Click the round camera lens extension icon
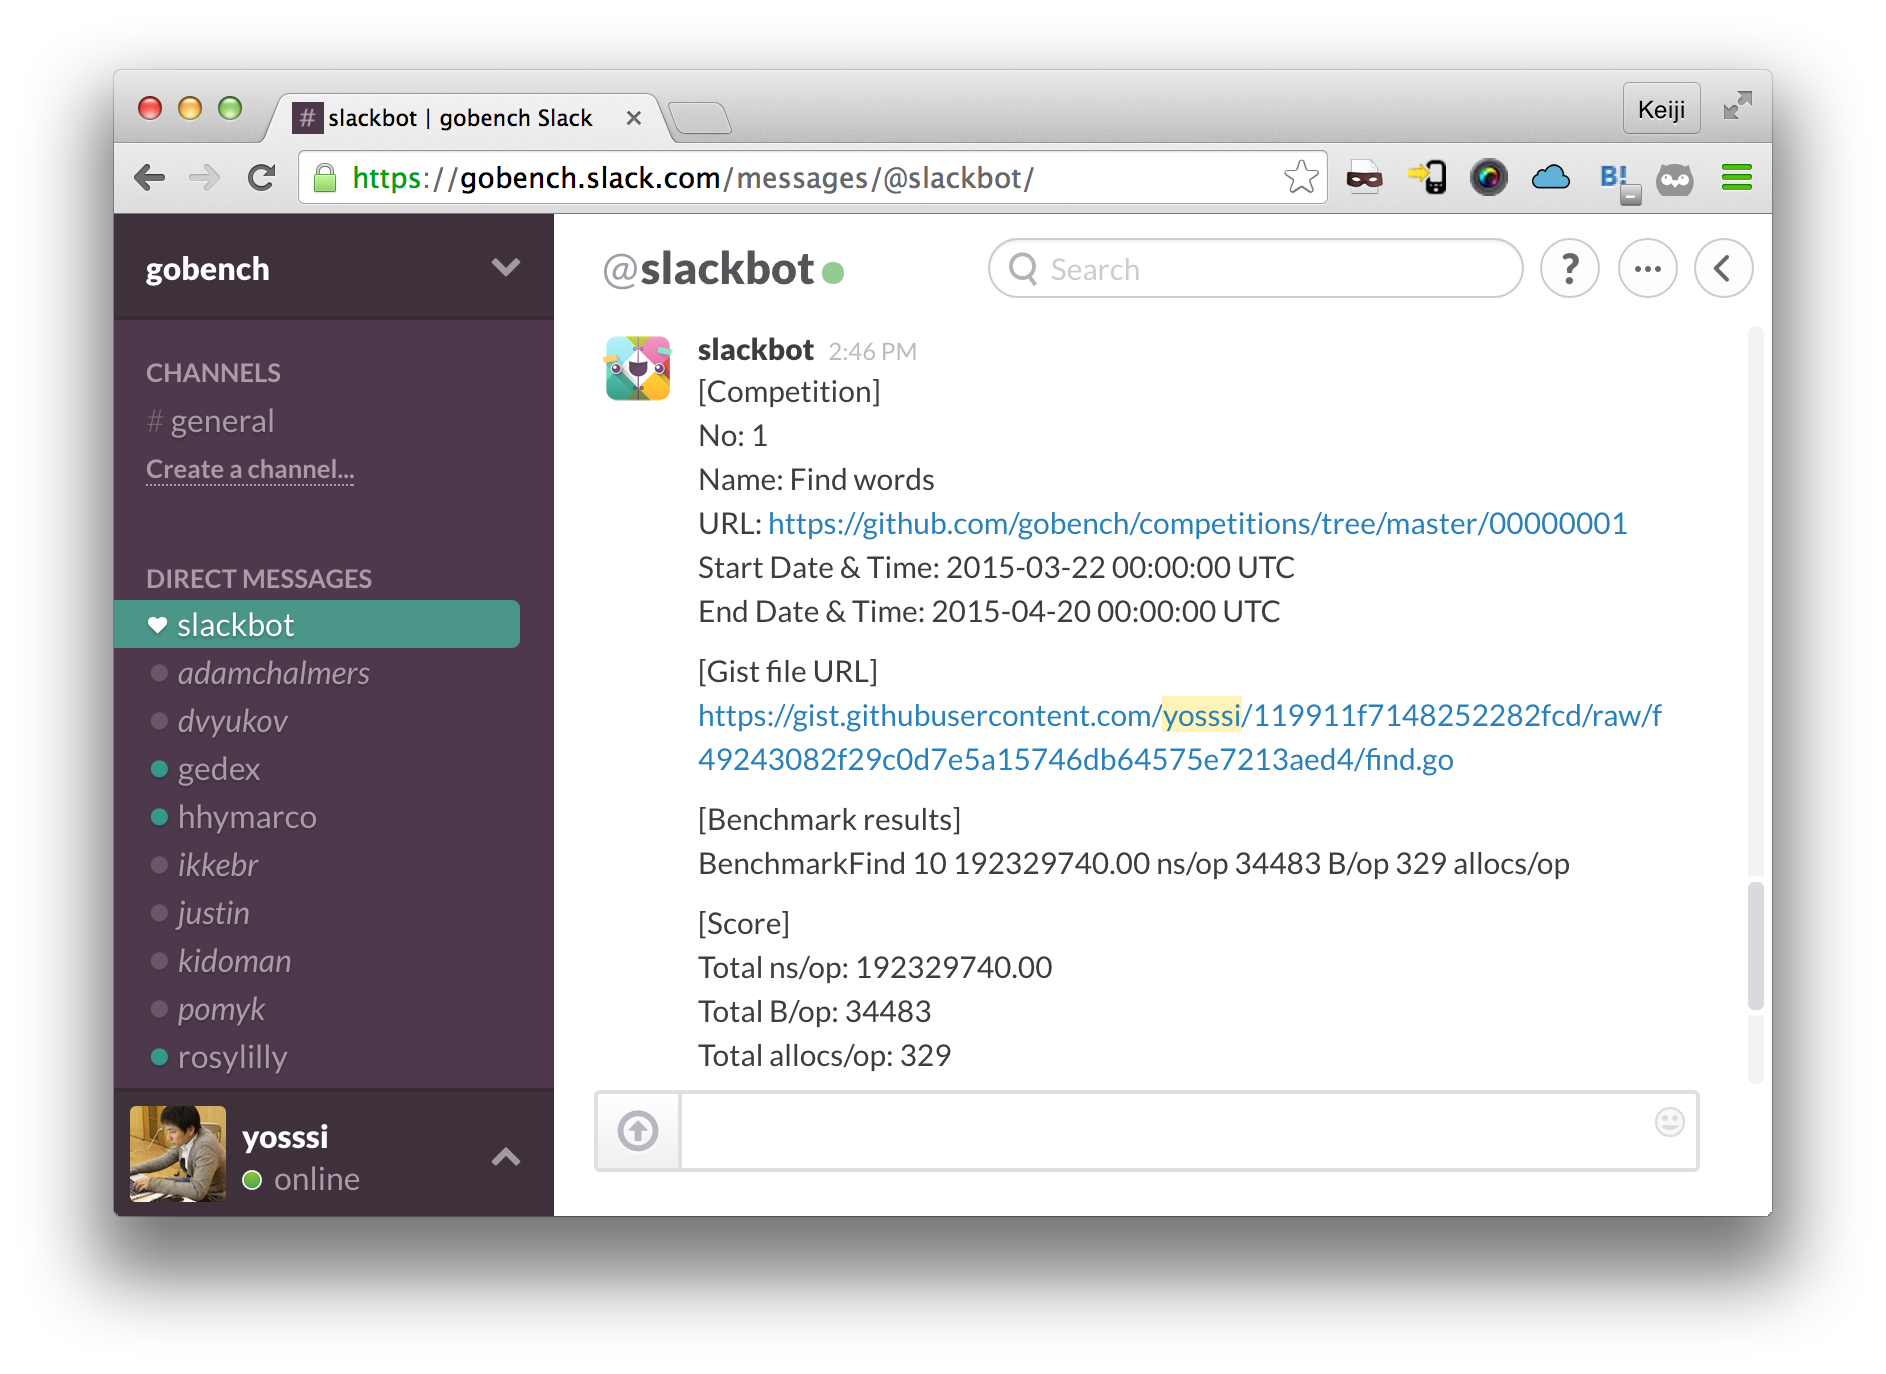This screenshot has width=1886, height=1374. (1488, 178)
